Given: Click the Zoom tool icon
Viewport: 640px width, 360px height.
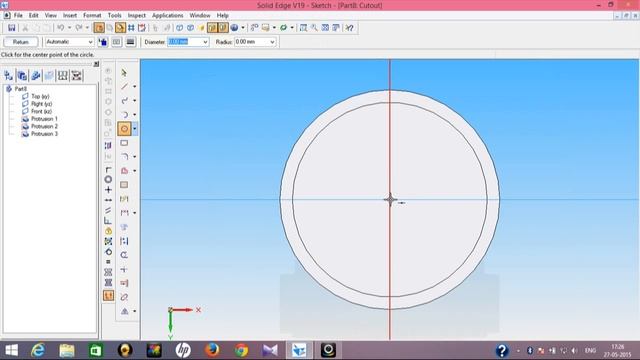Looking at the screenshot, I should coord(314,28).
